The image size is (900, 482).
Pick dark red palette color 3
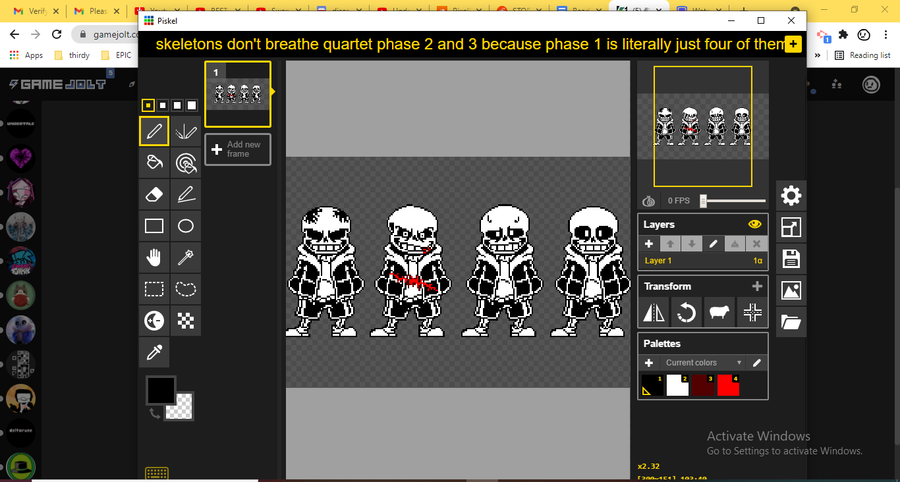(703, 385)
